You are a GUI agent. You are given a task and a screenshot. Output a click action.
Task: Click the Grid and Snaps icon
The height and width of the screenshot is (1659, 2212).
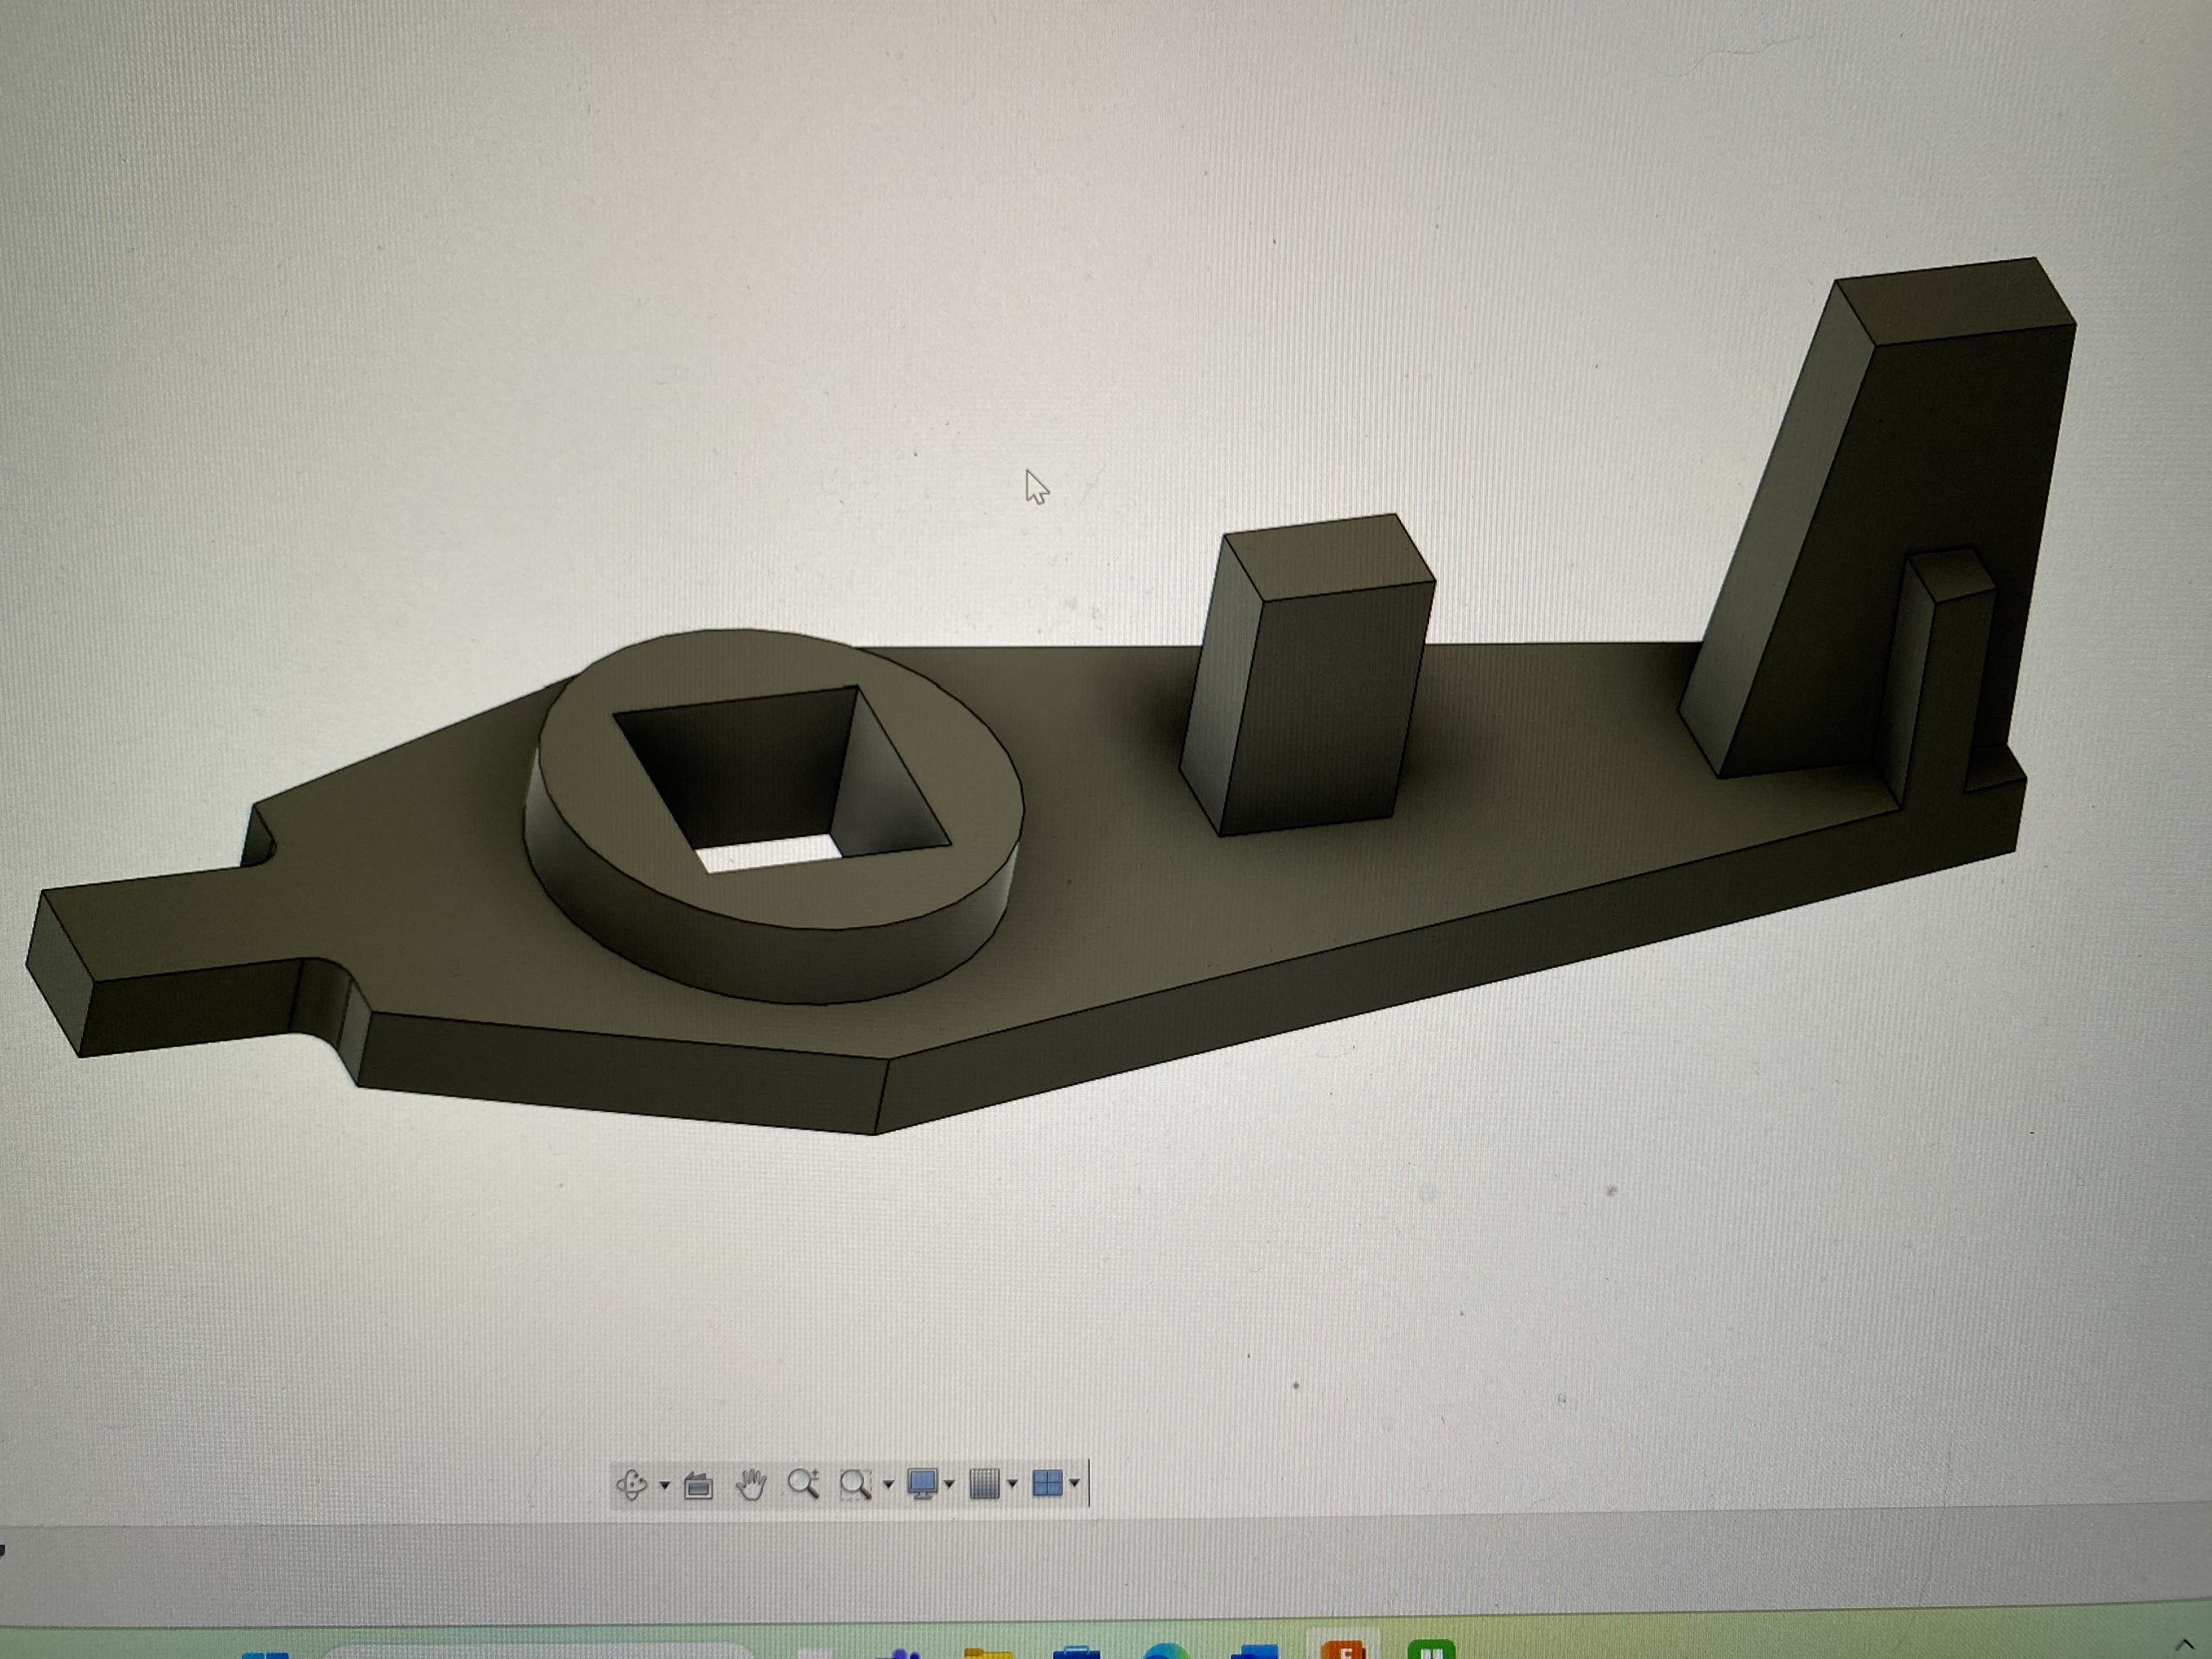click(x=985, y=1484)
